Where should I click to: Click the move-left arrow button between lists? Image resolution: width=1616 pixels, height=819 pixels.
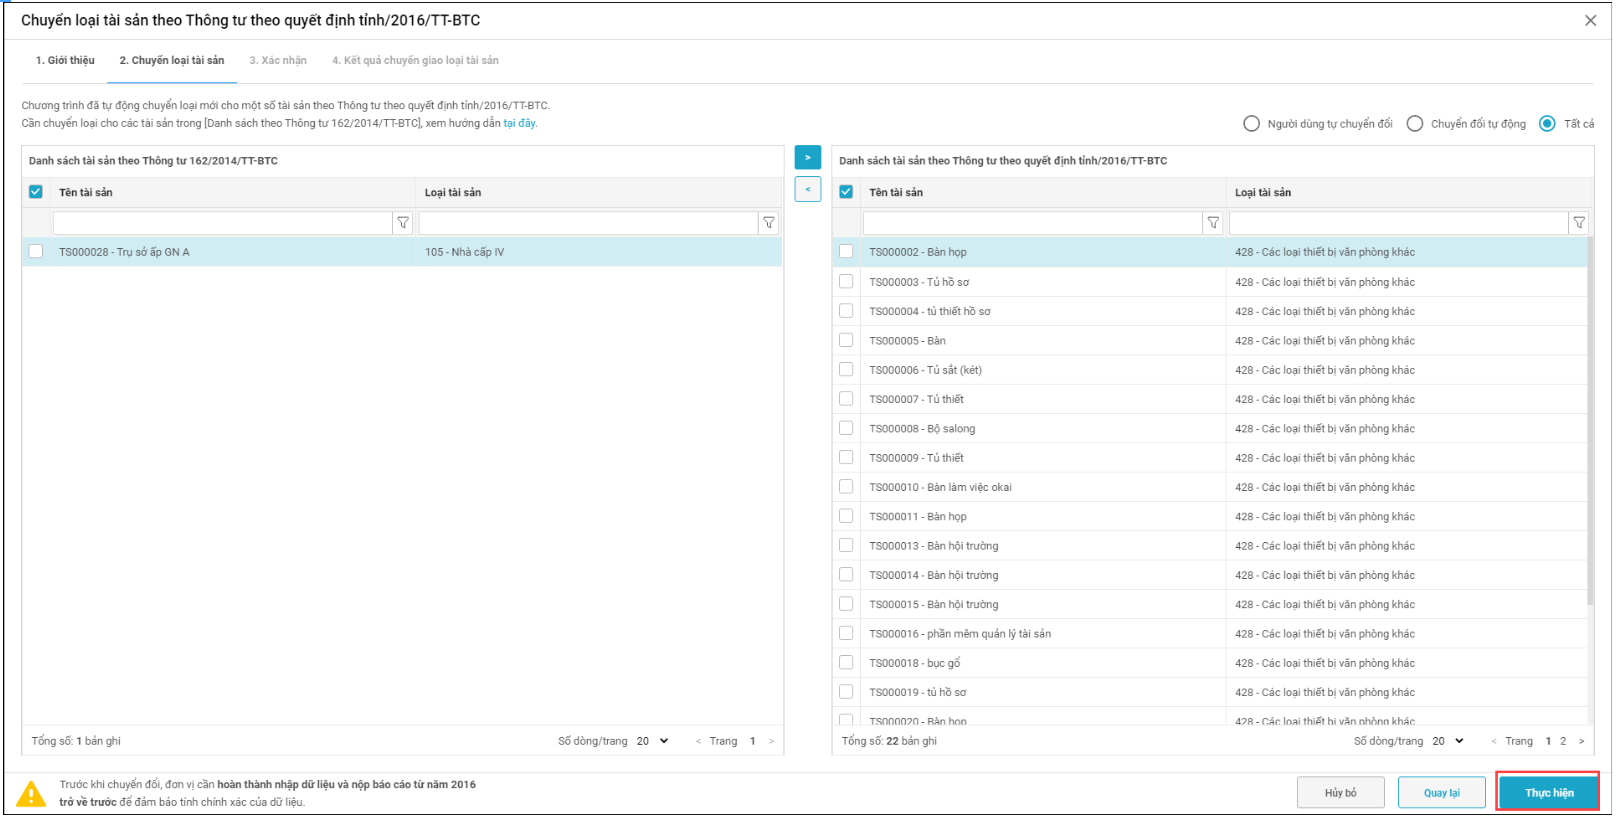(x=807, y=189)
